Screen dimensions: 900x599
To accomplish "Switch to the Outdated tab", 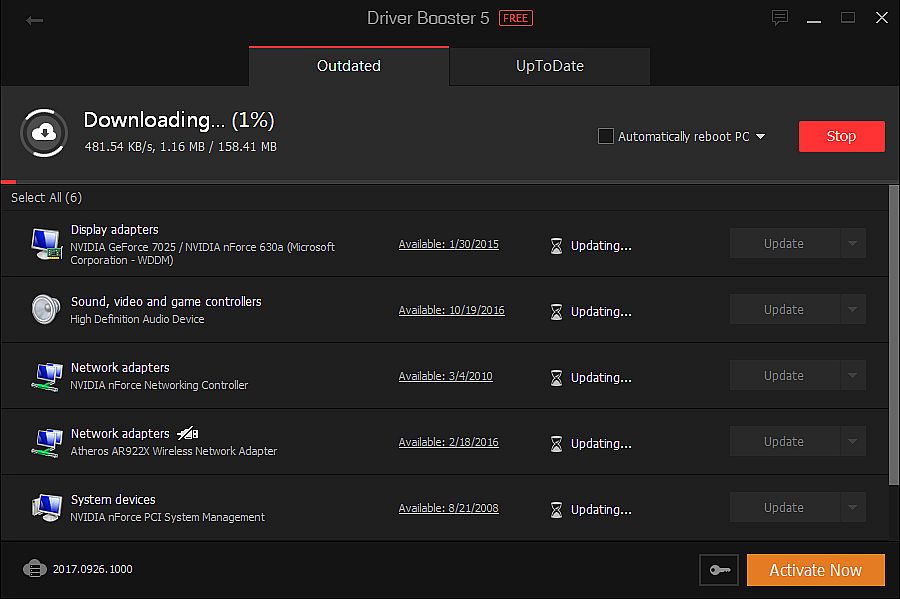I will 349,66.
